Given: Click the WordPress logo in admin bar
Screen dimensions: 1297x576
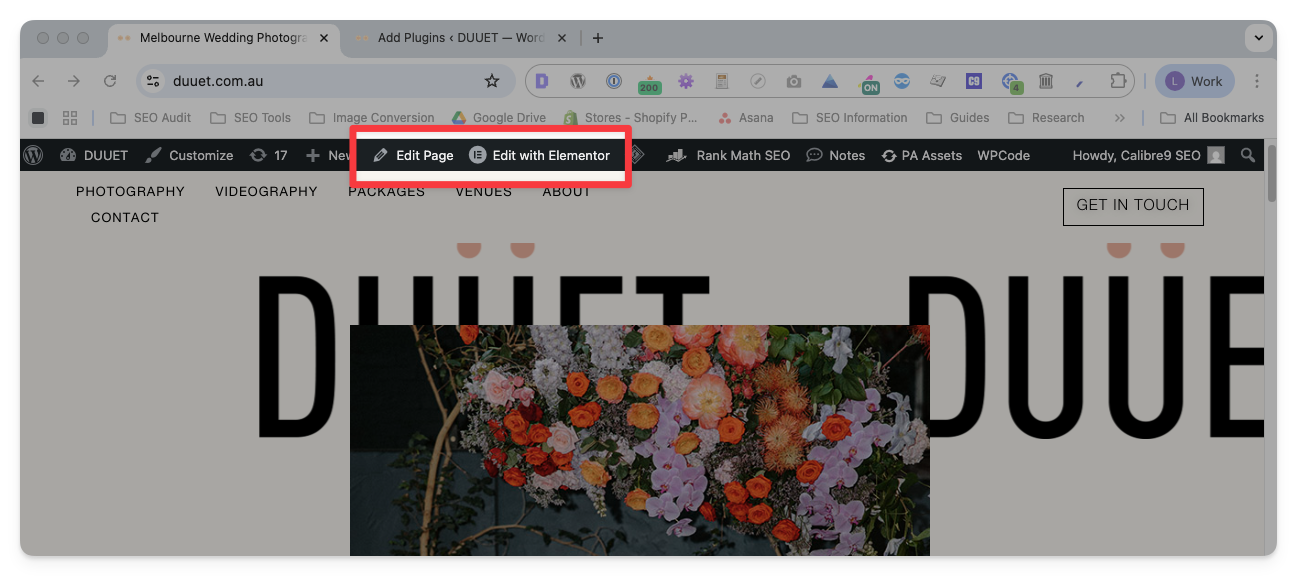Looking at the screenshot, I should [x=34, y=155].
